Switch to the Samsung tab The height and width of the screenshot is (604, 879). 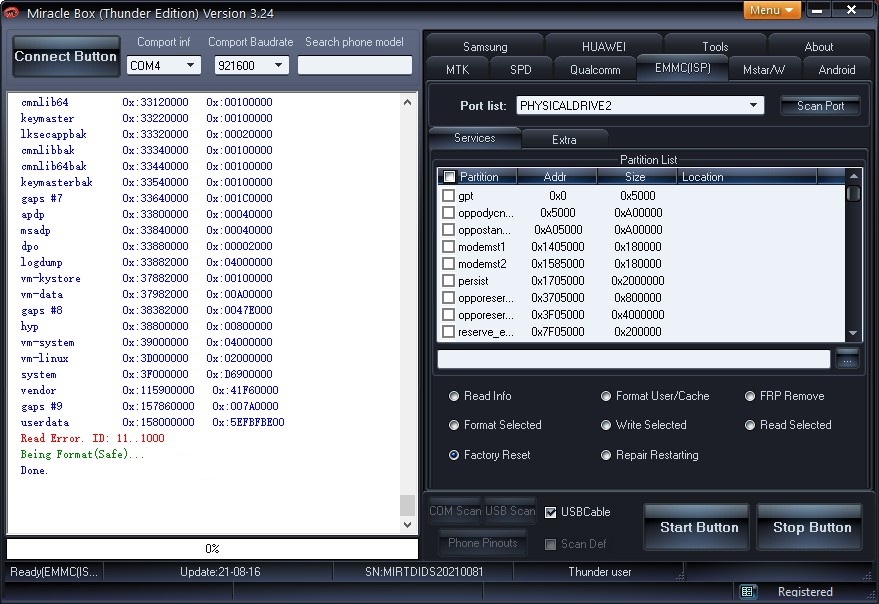tap(485, 47)
